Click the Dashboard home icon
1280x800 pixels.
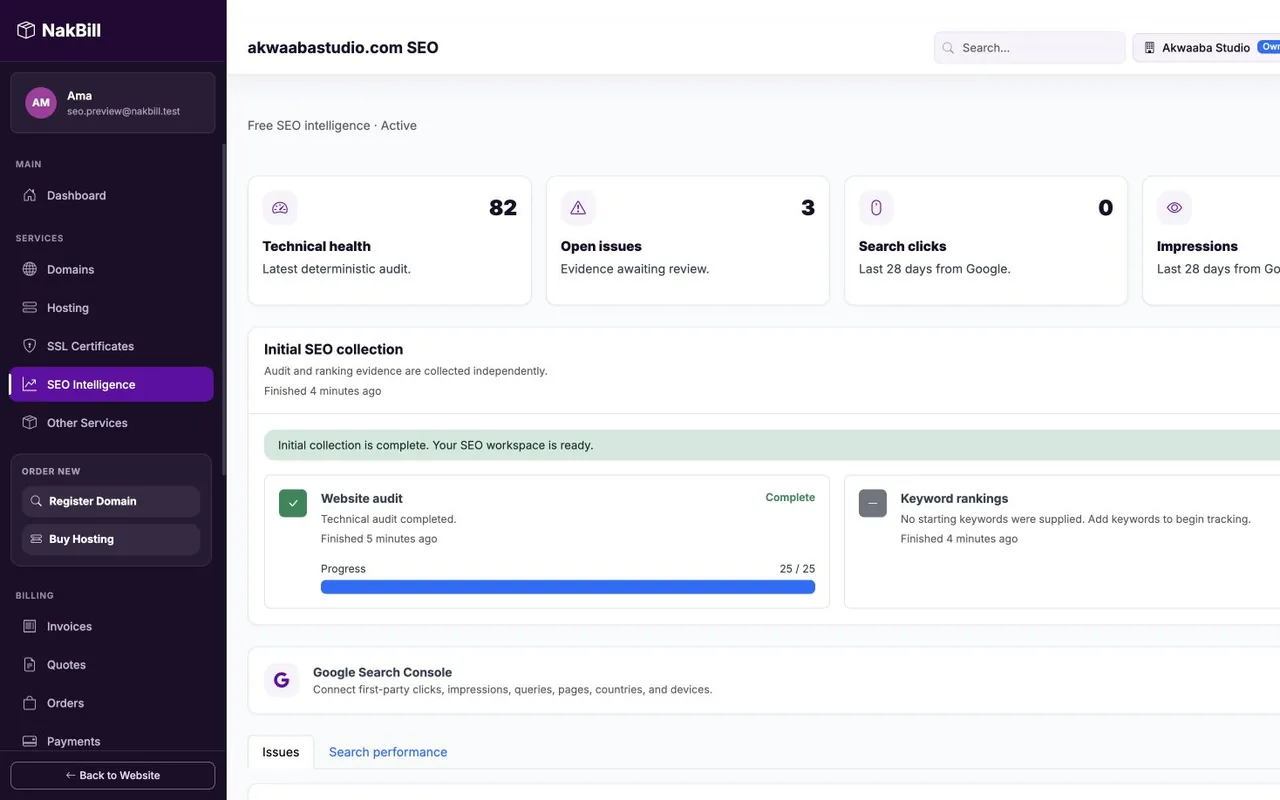coord(30,195)
